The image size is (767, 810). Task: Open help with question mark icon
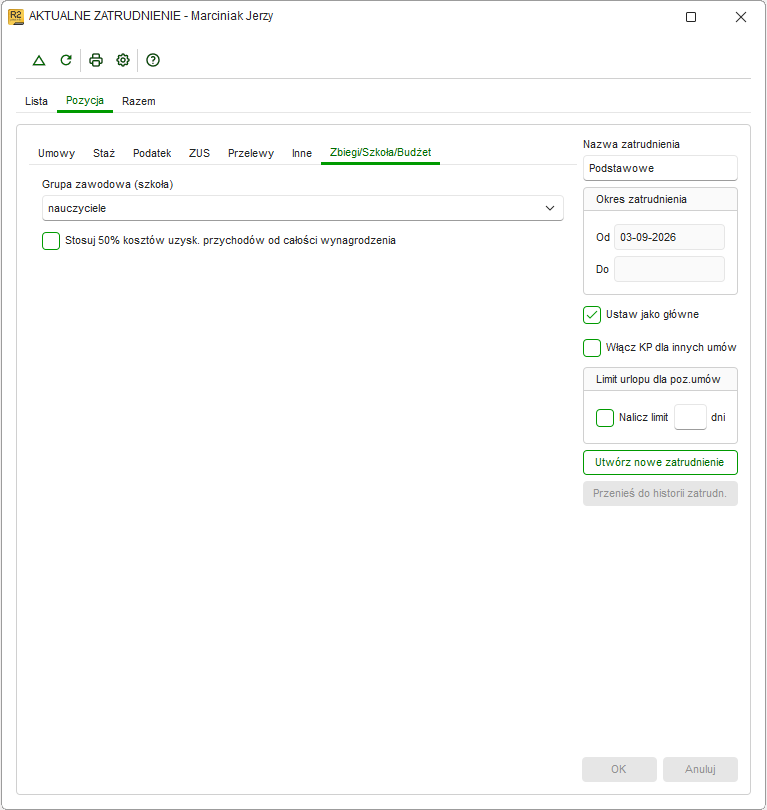153,60
